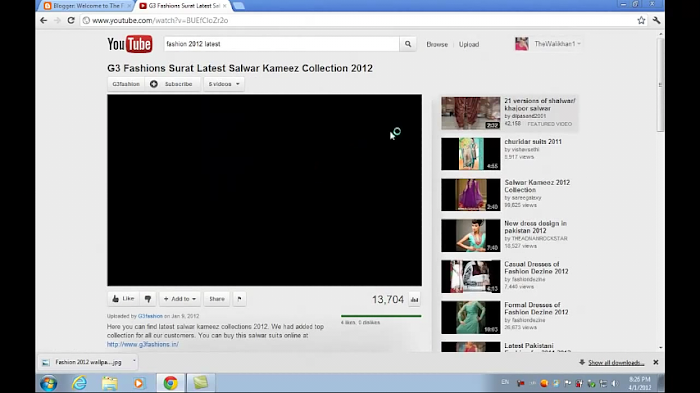Bookmark page with the star icon
700x393 pixels.
pos(641,20)
